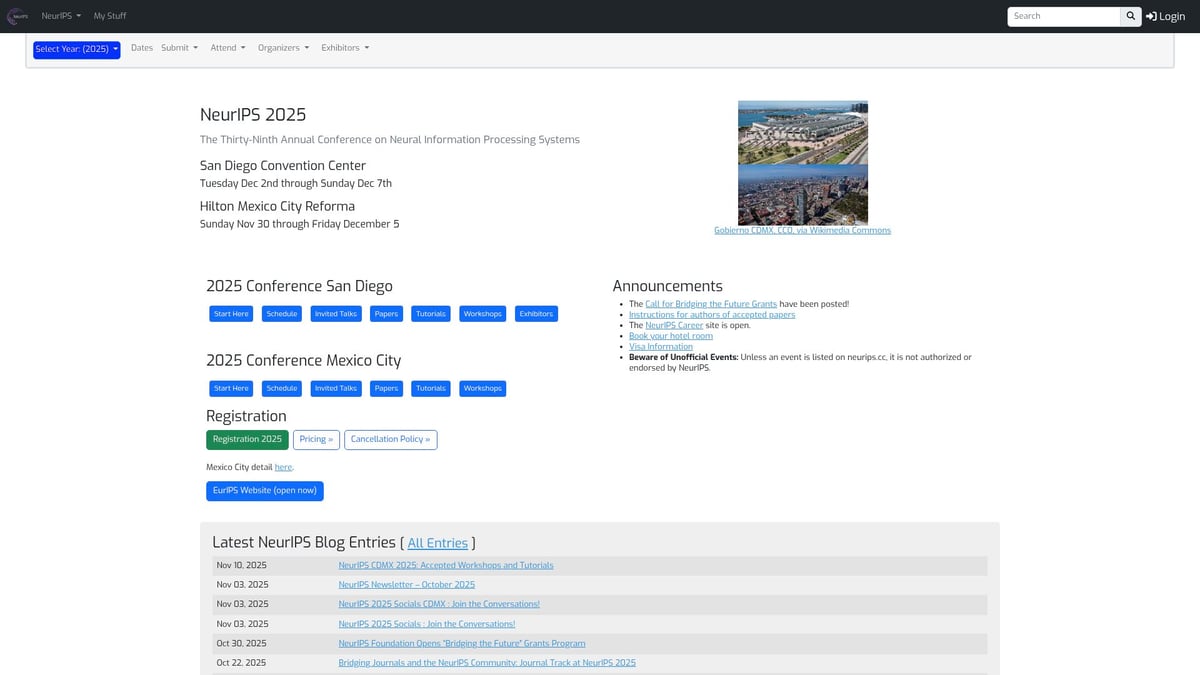Select My Stuff in the top bar
The image size is (1200, 675).
point(109,15)
